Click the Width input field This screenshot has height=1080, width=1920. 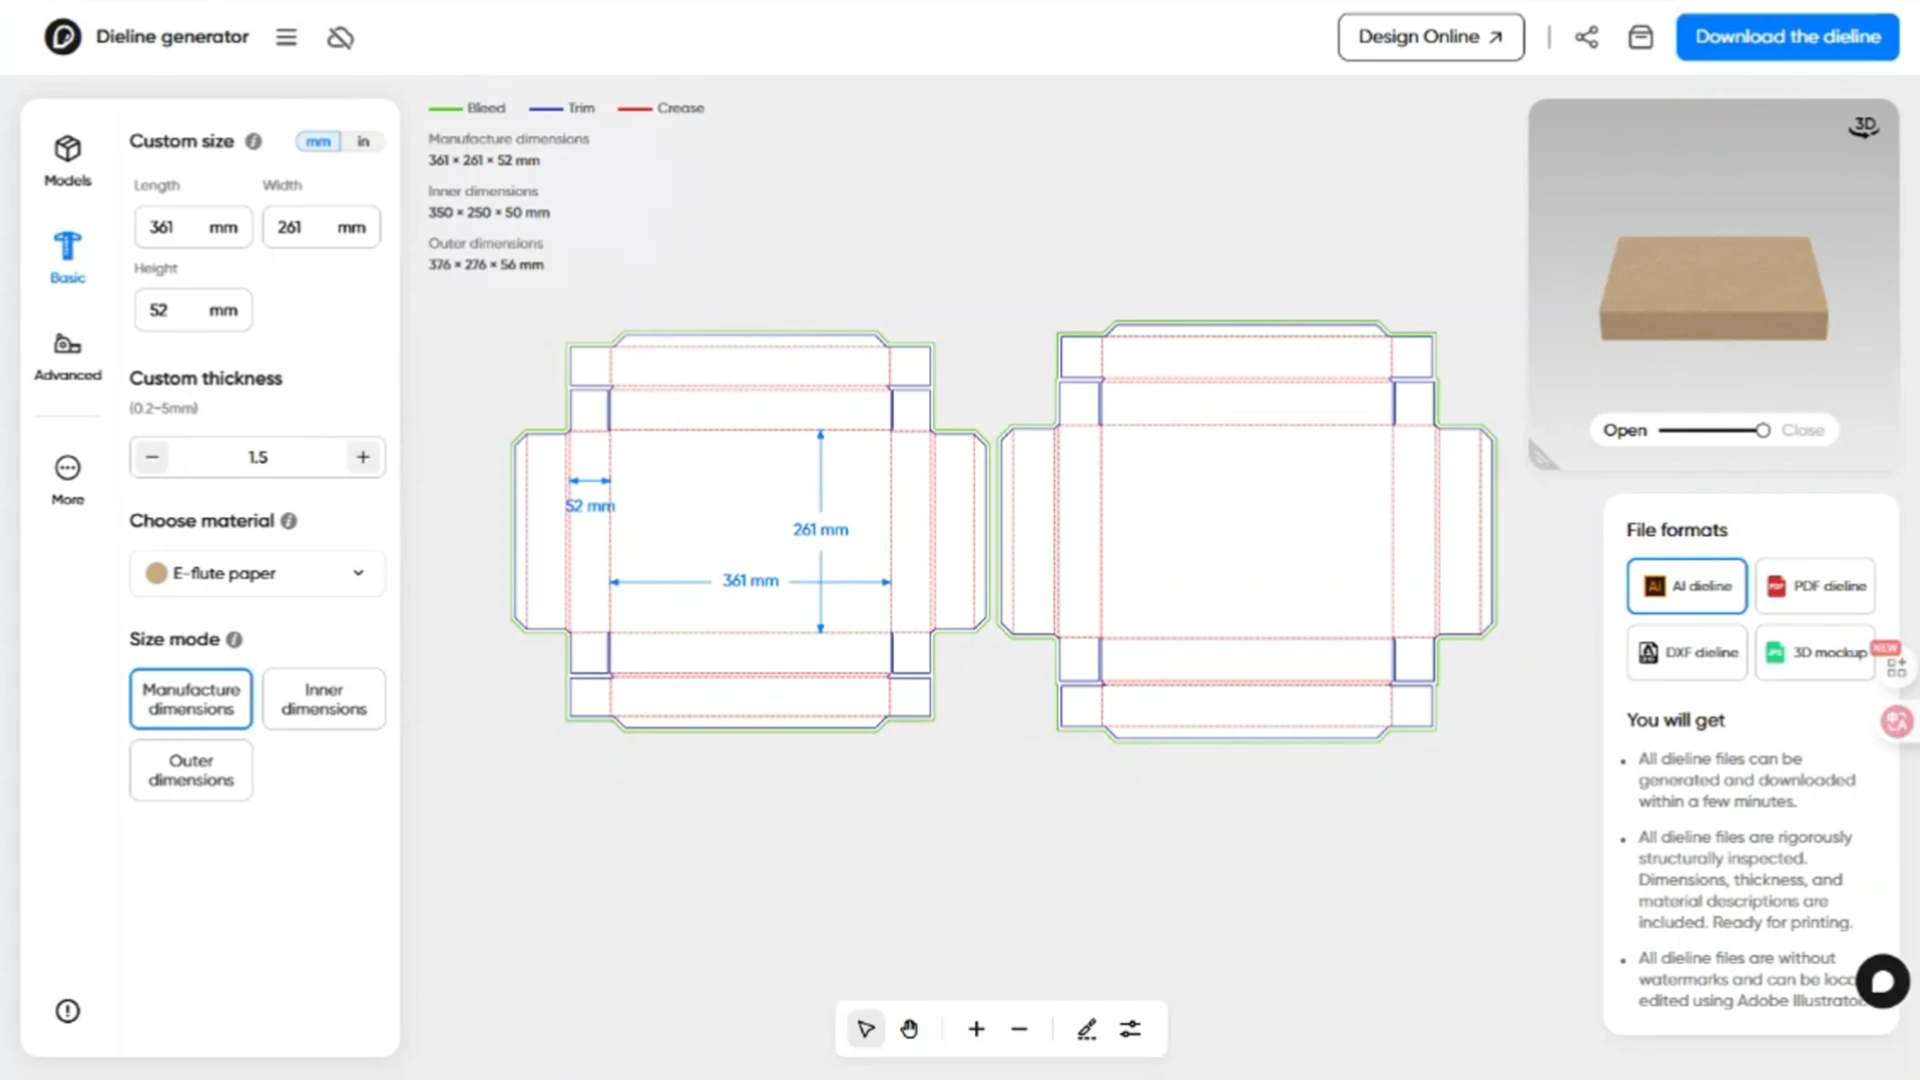click(321, 227)
